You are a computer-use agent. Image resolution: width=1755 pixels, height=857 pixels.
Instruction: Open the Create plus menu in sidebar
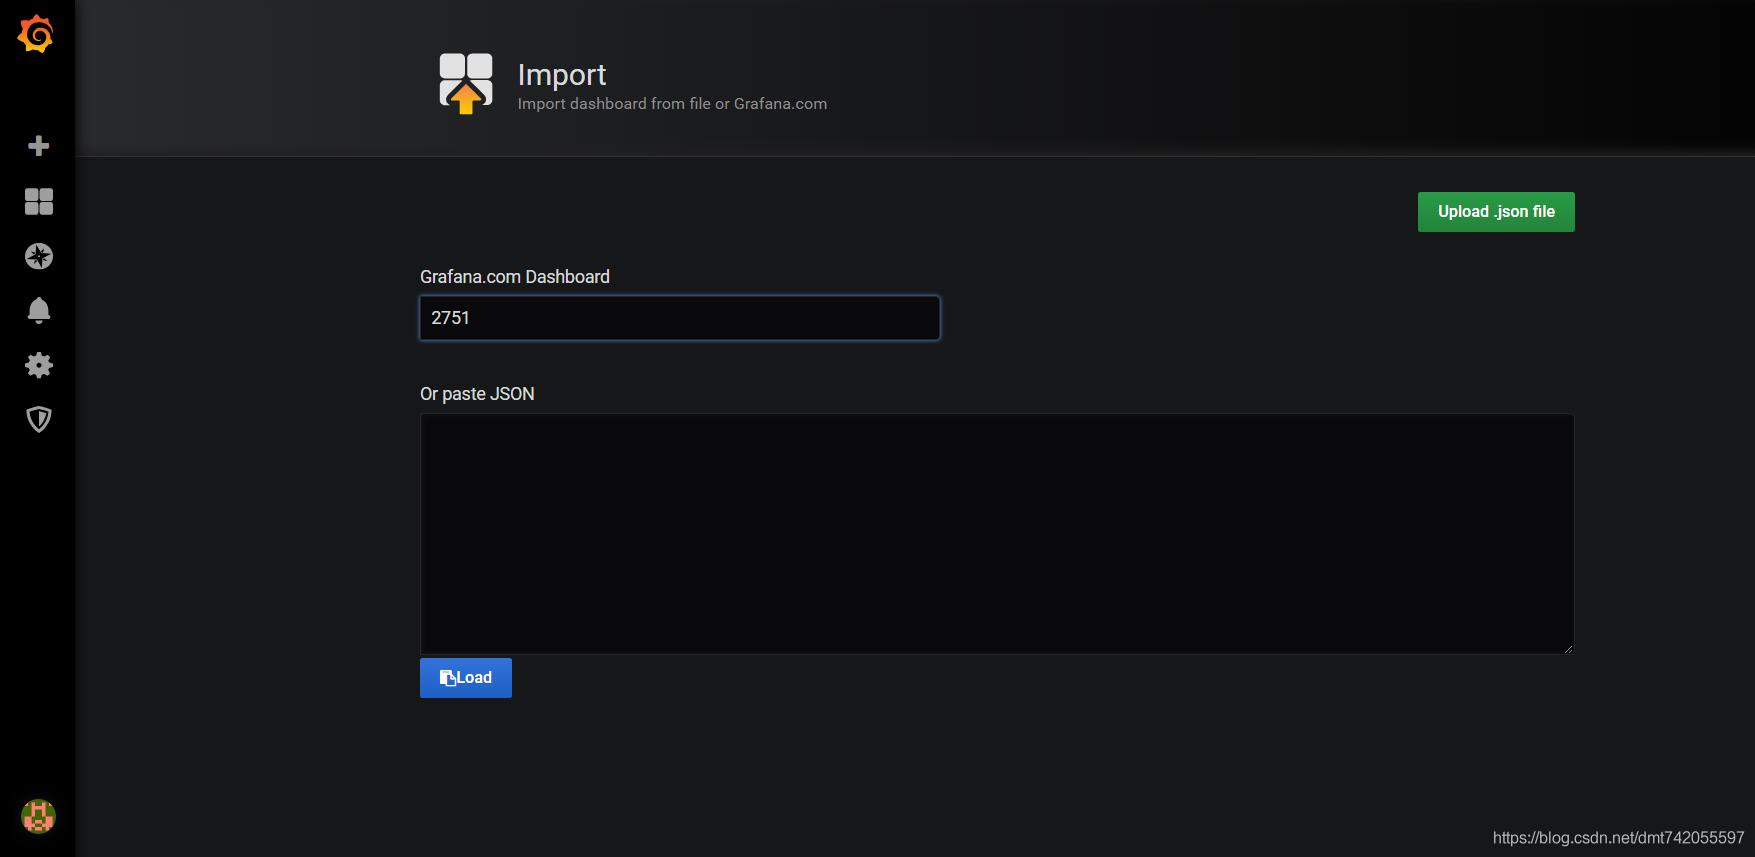[38, 146]
